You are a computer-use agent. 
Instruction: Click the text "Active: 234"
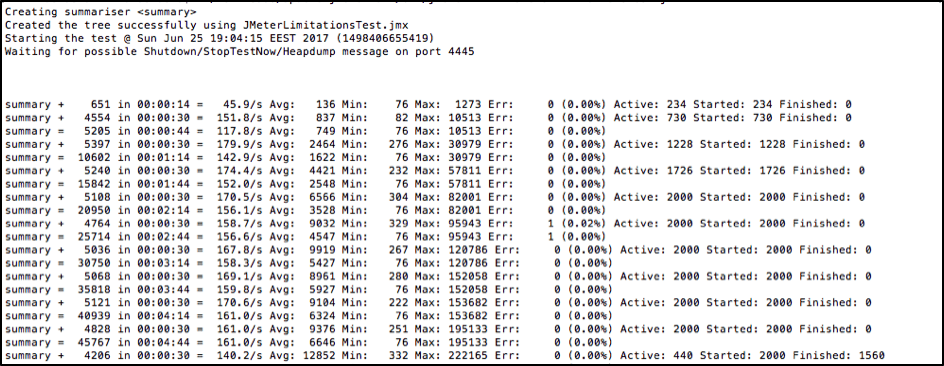point(650,105)
